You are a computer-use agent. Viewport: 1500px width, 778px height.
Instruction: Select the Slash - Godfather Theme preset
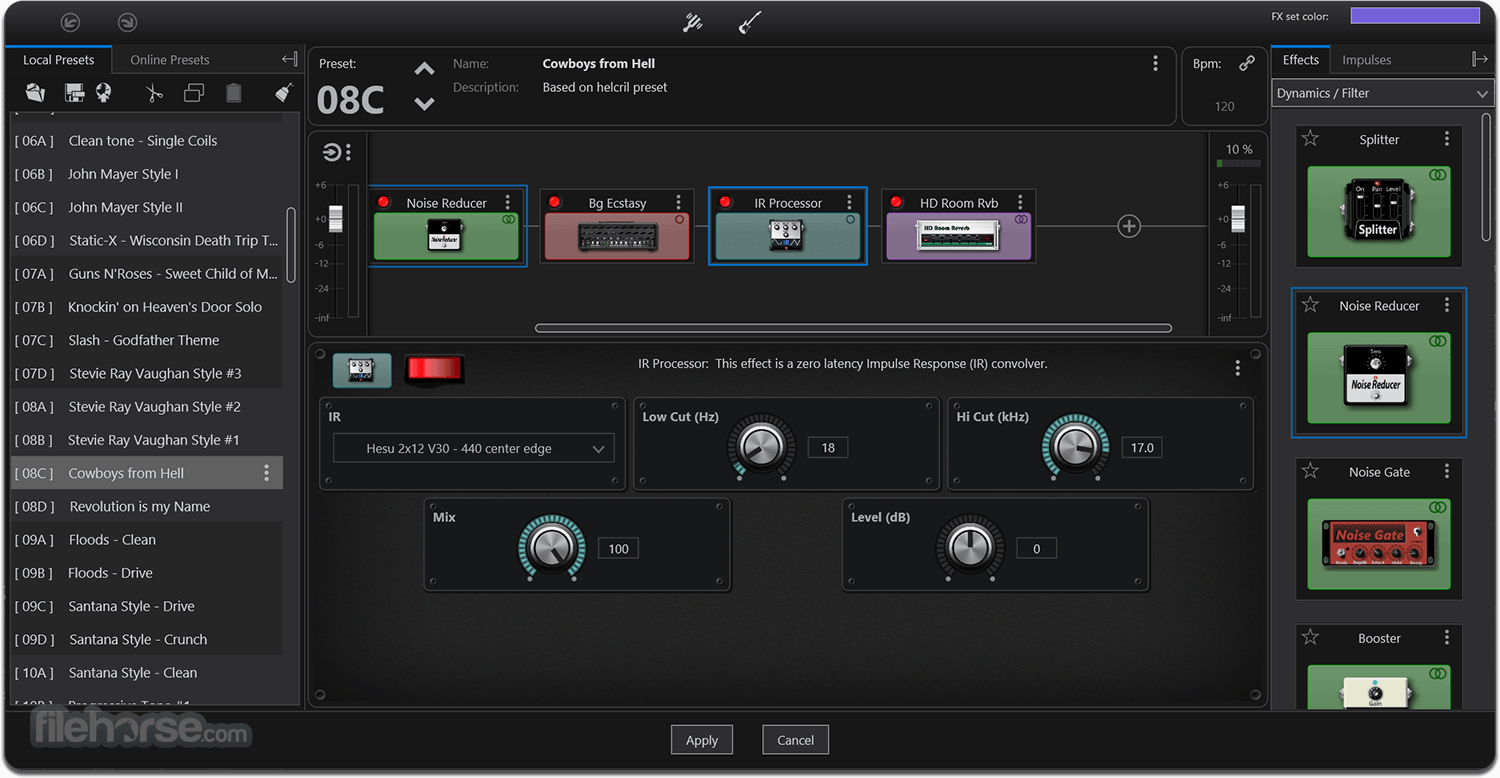click(147, 340)
